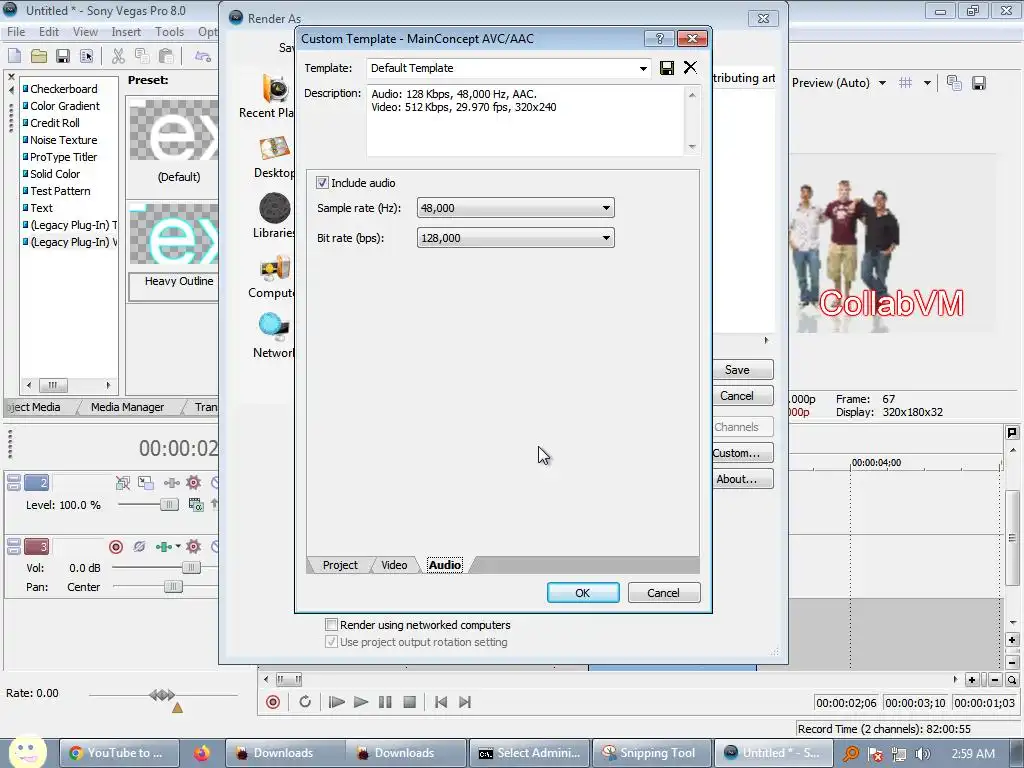Click Save in the Render As dialog
This screenshot has width=1024, height=768.
(x=743, y=370)
